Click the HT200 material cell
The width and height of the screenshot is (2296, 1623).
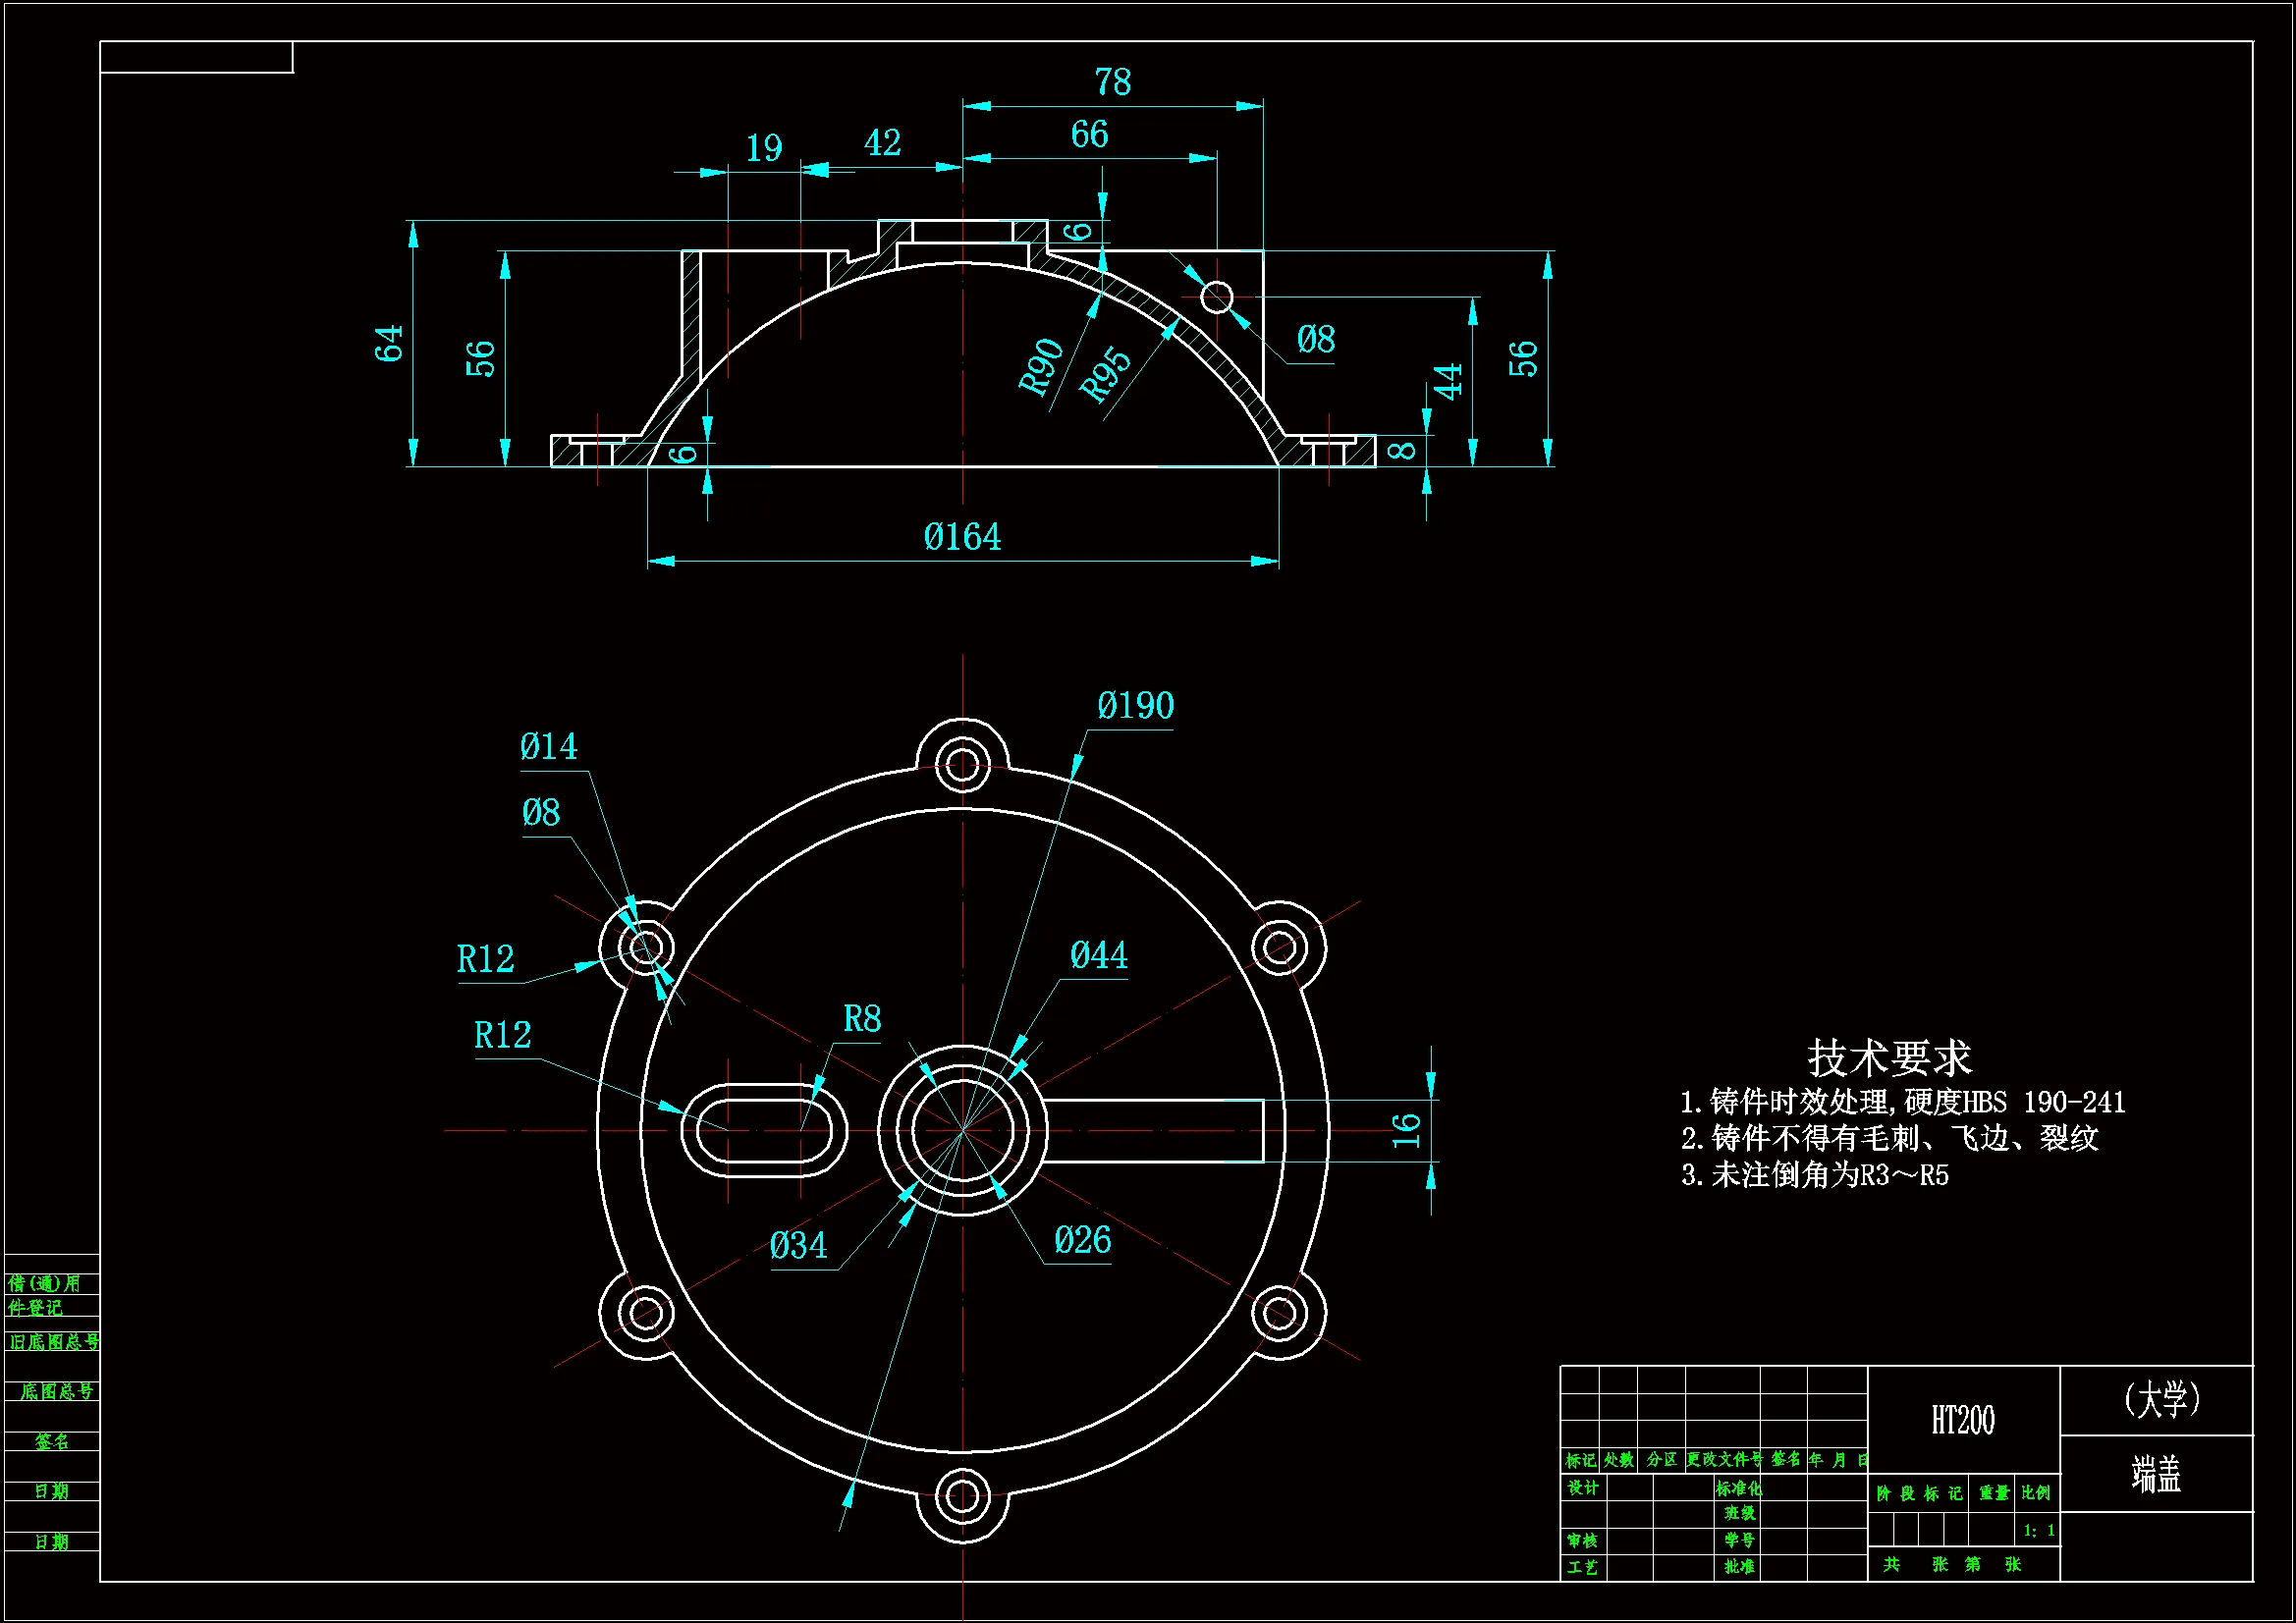1962,1420
